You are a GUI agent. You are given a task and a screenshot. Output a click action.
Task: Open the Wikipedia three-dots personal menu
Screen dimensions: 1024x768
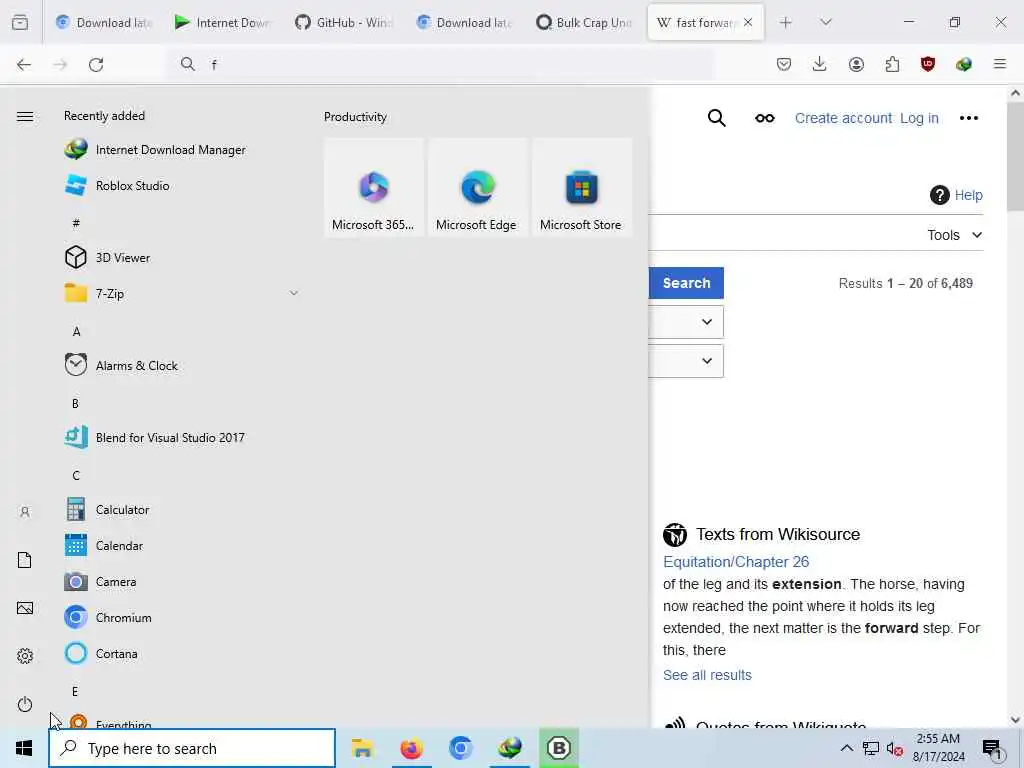click(x=968, y=118)
